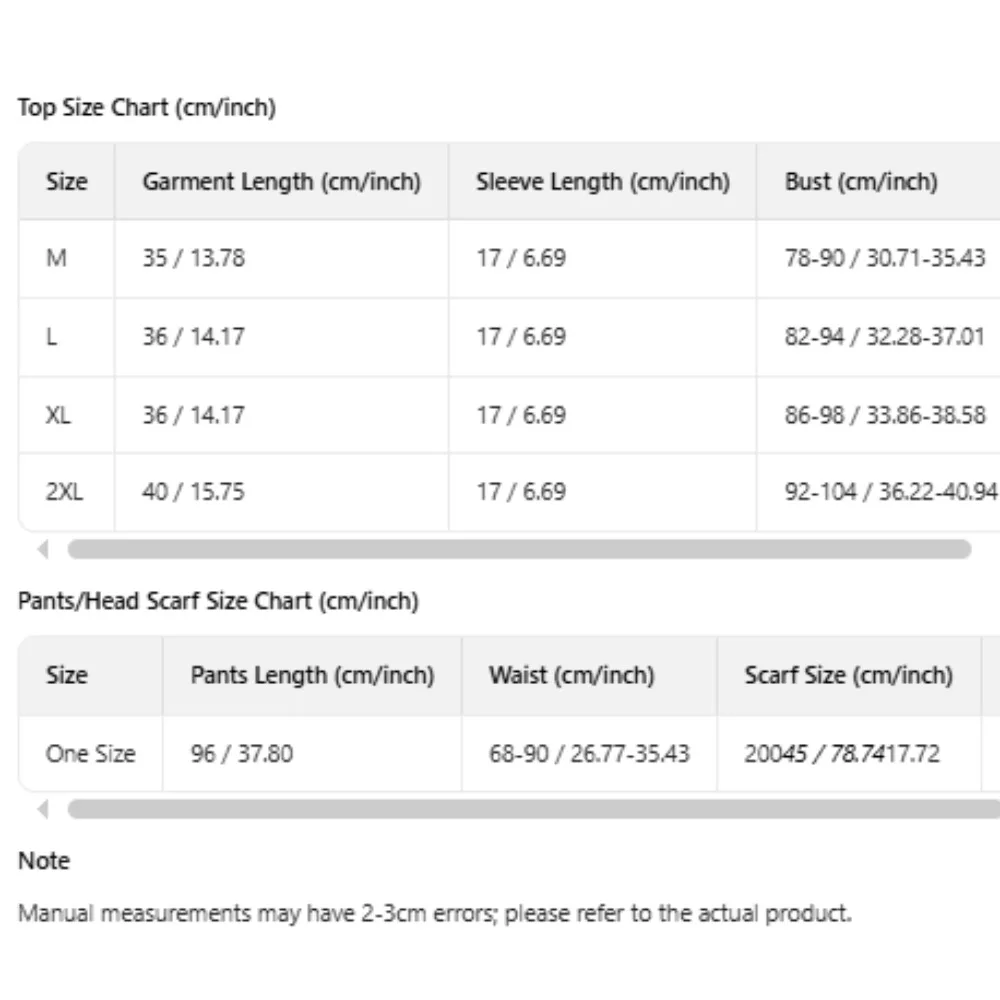Screen dimensions: 1000x1000
Task: Select the waist value 68-90 / 26.77-35.43
Action: click(x=589, y=753)
